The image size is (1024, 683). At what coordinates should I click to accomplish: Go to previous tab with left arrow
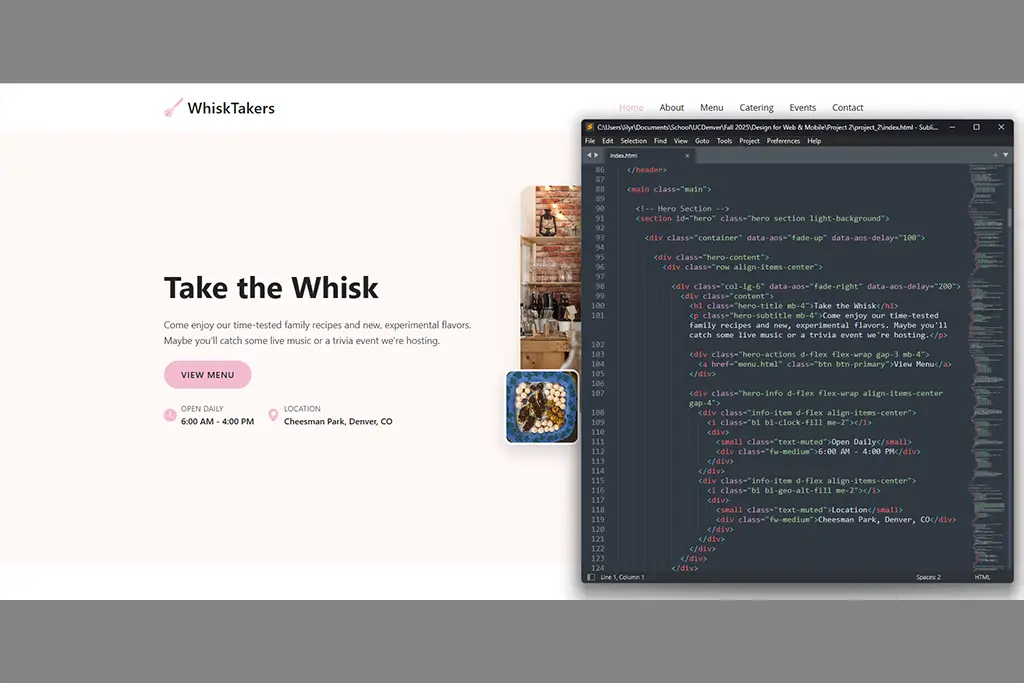[x=588, y=155]
